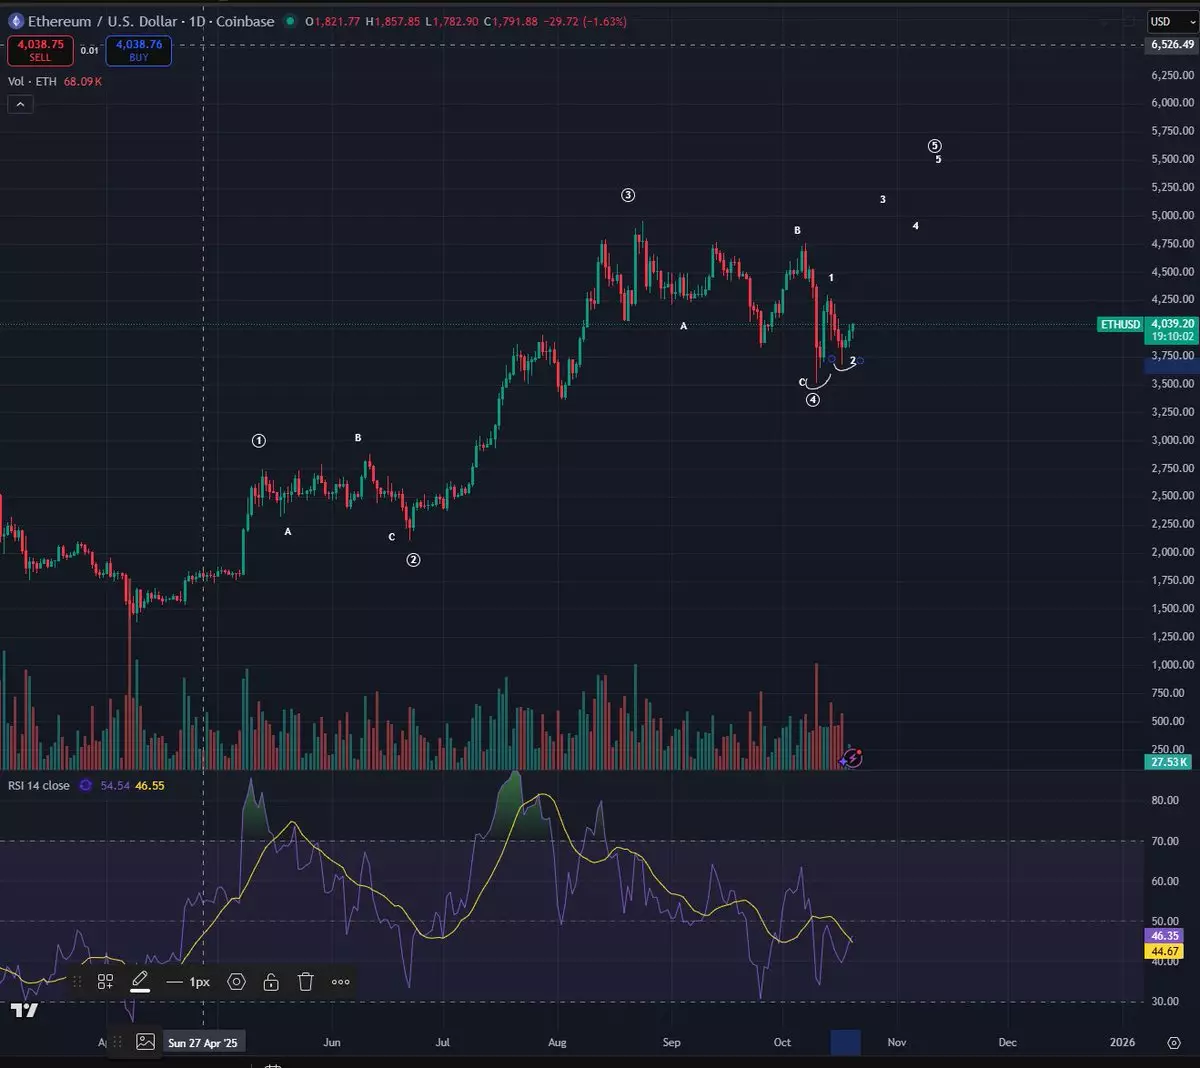Click the green market status dot

tap(290, 21)
